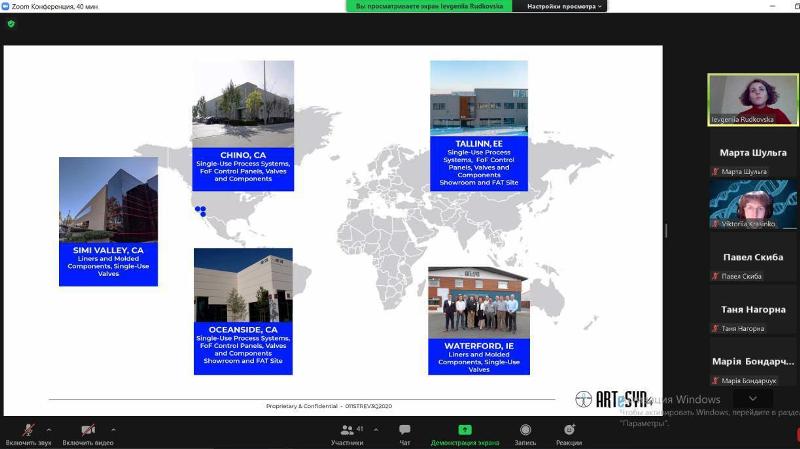Select Павел Скиба participant tile
Screen dimensions: 800x449
pos(753,257)
